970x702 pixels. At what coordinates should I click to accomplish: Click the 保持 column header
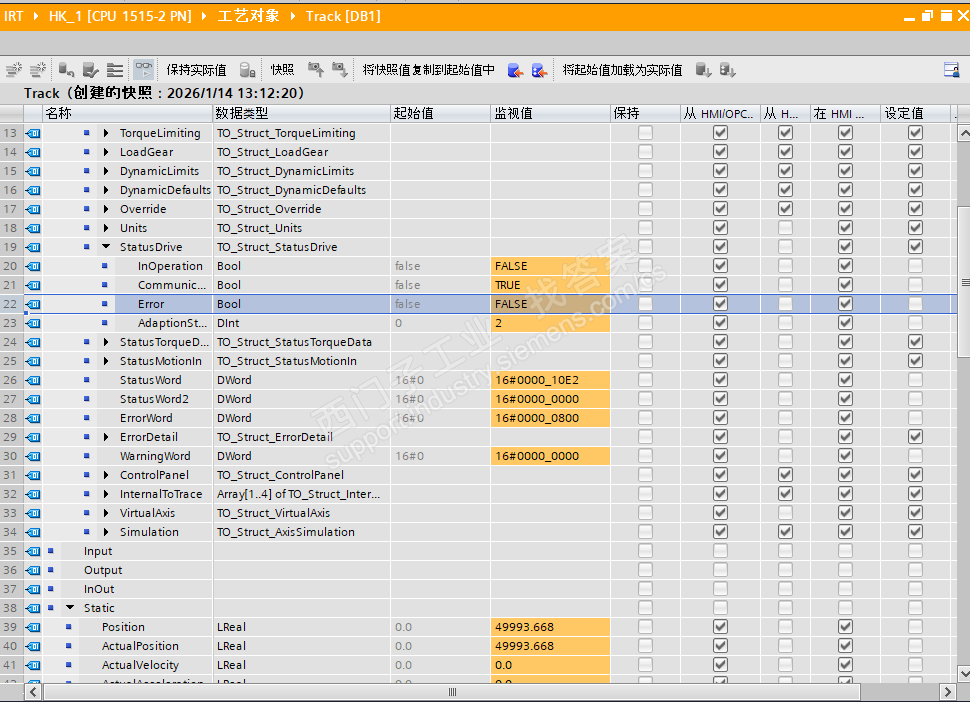tap(645, 113)
